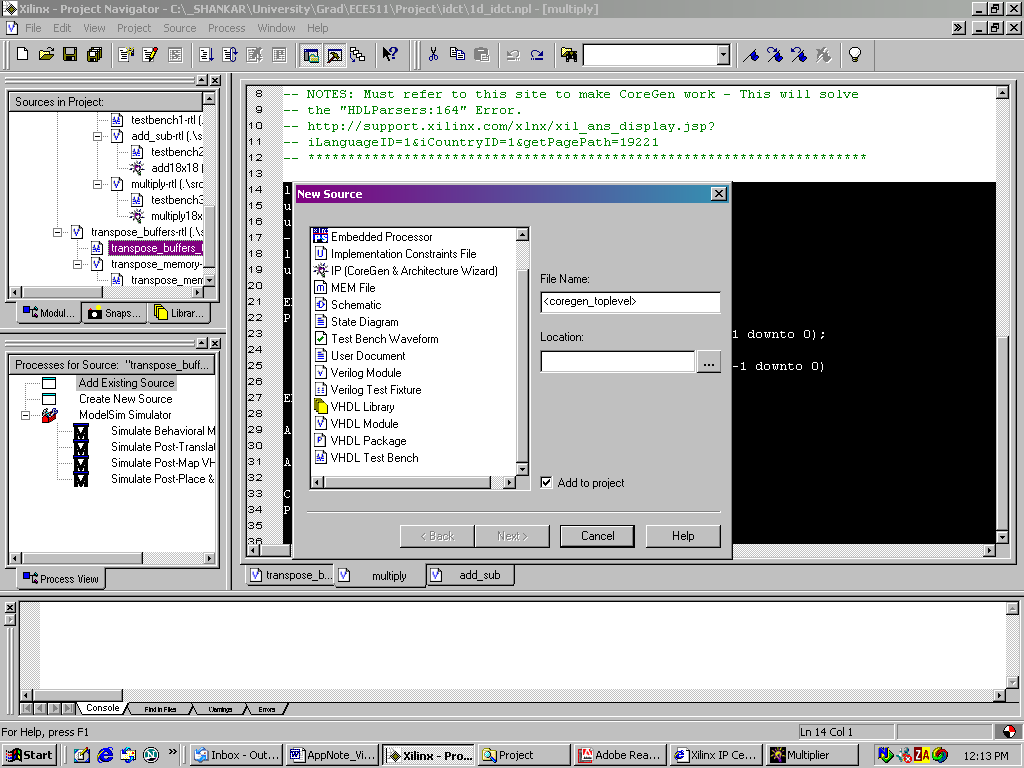Image resolution: width=1024 pixels, height=768 pixels.
Task: Click the Save file toolbar icon
Action: [70, 54]
